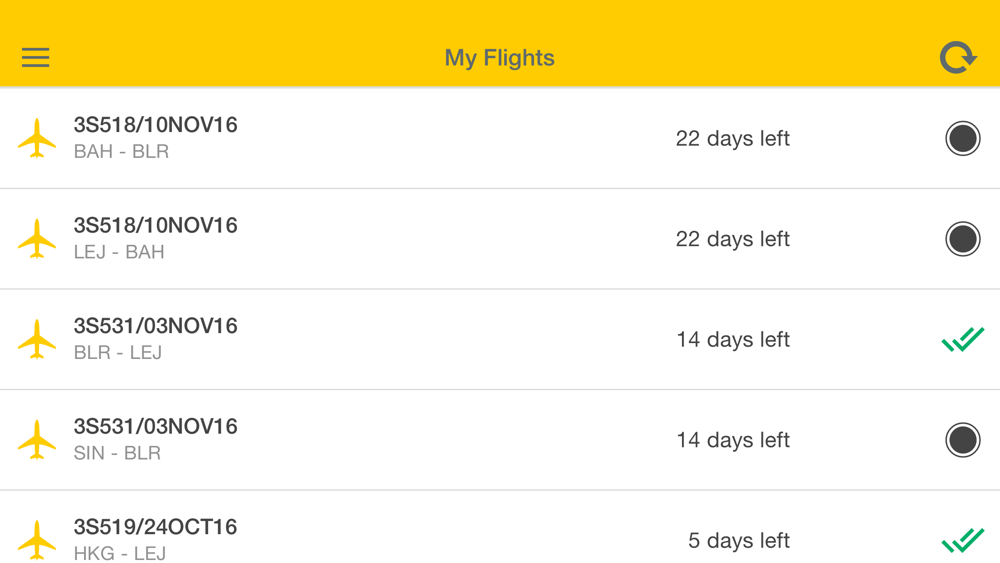The width and height of the screenshot is (1000, 563).
Task: Open the hamburger menu
Action: coord(36,57)
